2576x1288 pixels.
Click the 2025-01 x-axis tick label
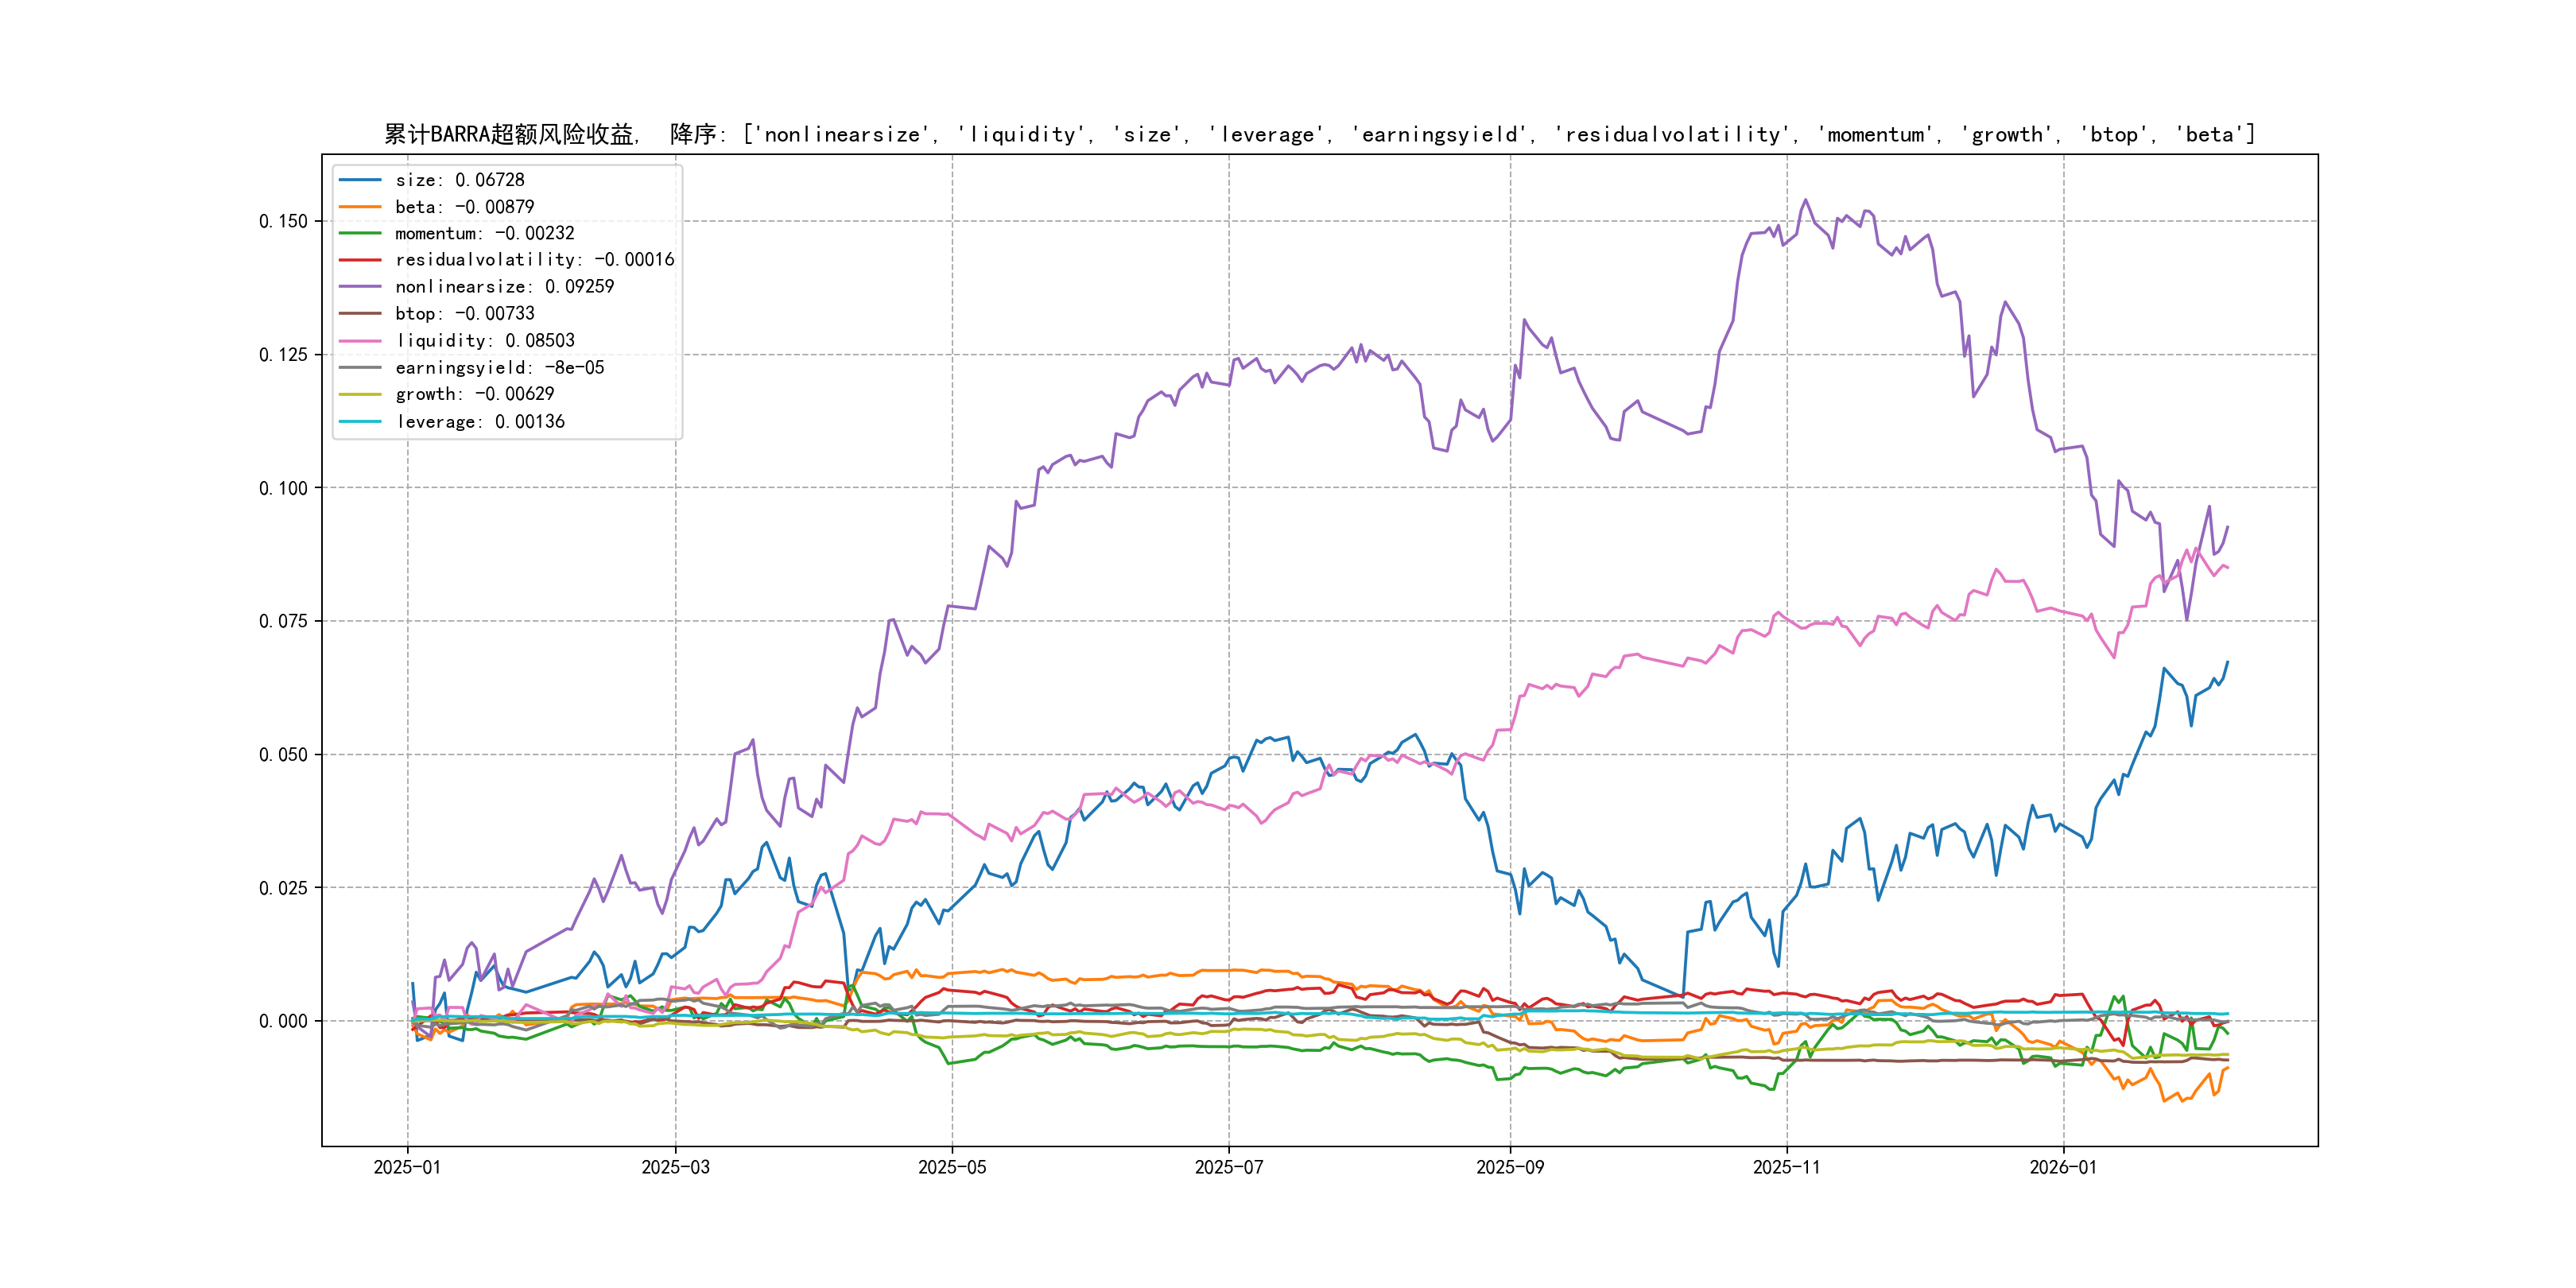tap(407, 1168)
